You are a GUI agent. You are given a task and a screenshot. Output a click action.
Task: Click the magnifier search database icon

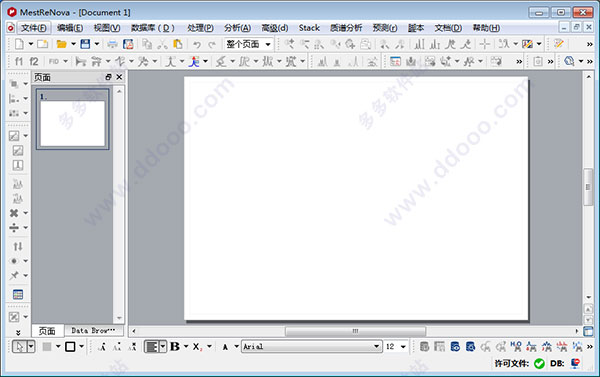pyautogui.click(x=569, y=61)
